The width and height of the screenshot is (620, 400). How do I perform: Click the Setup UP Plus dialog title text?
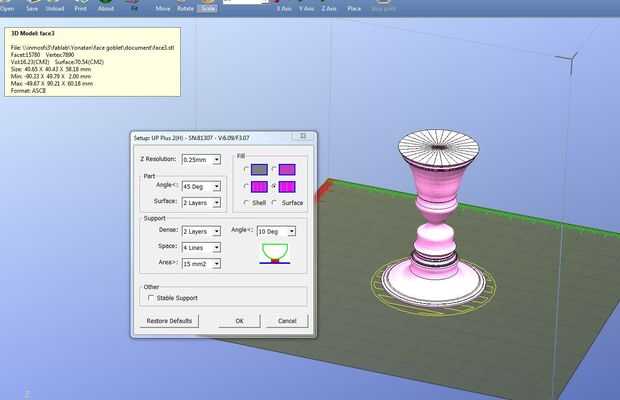click(191, 138)
